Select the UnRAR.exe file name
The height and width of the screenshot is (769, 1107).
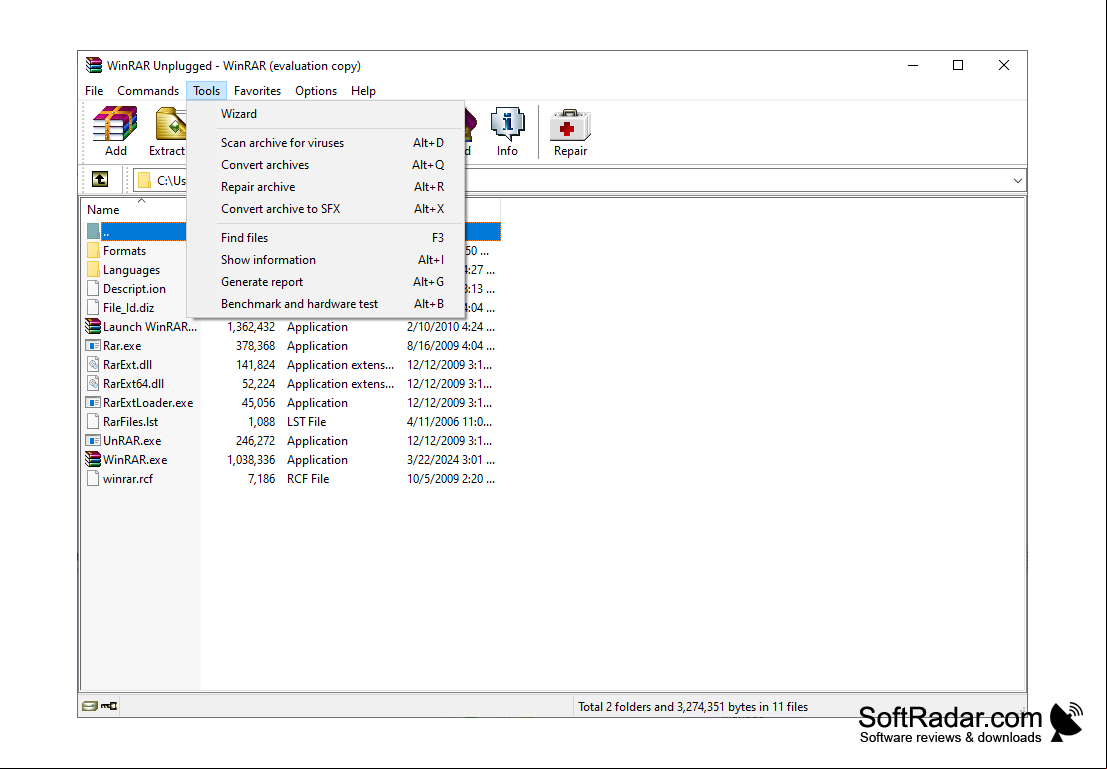pos(132,441)
